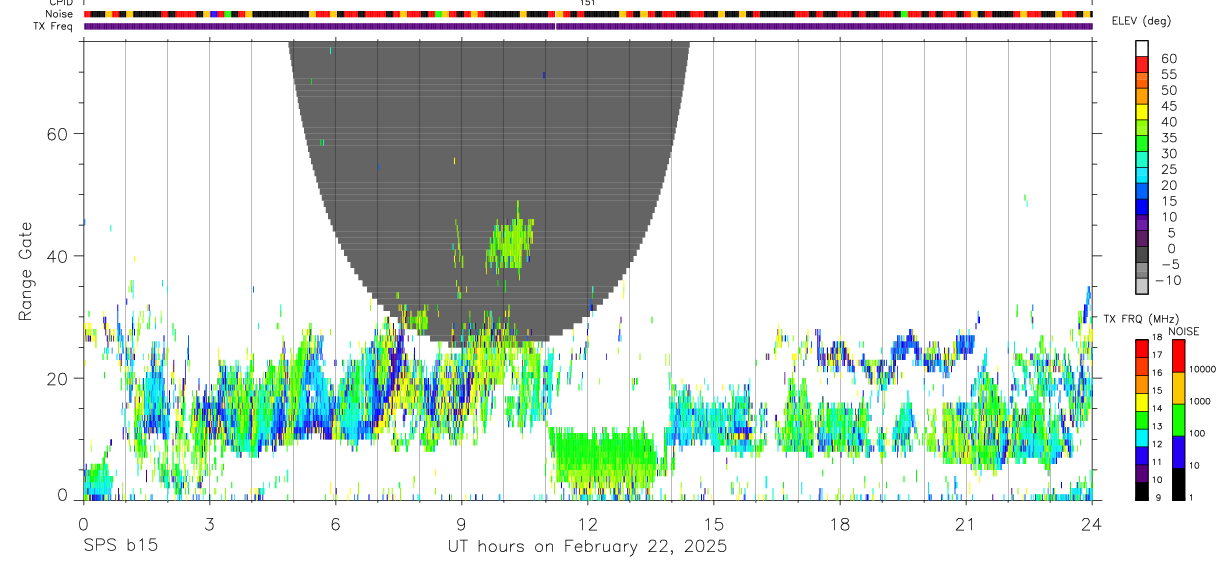Pick the white top segment of ELEV bar

[x=1142, y=48]
